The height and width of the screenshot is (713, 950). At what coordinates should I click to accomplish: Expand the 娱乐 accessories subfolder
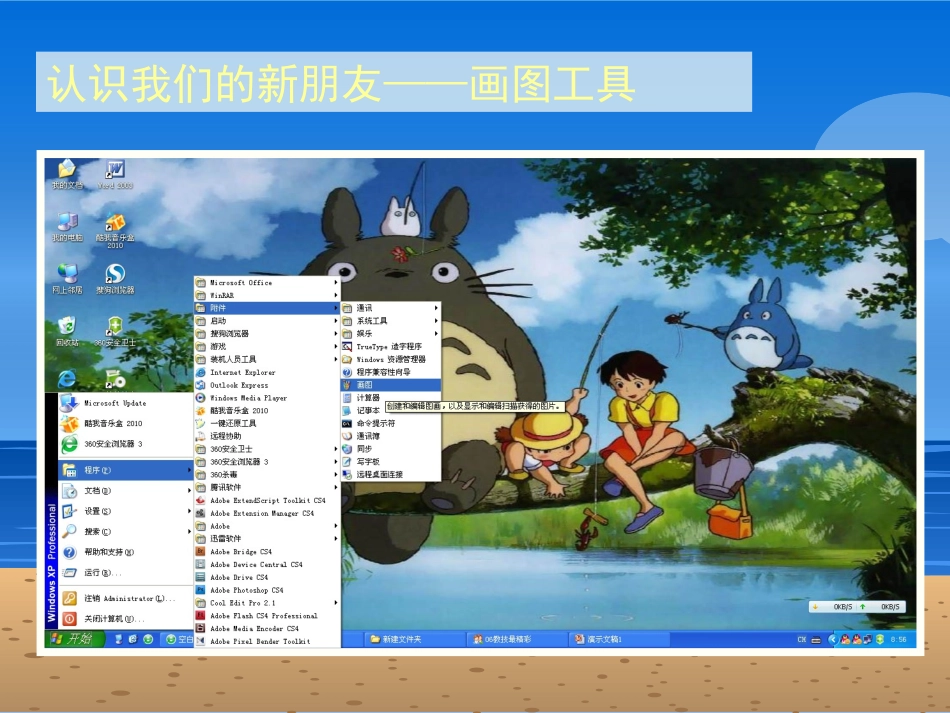click(391, 334)
